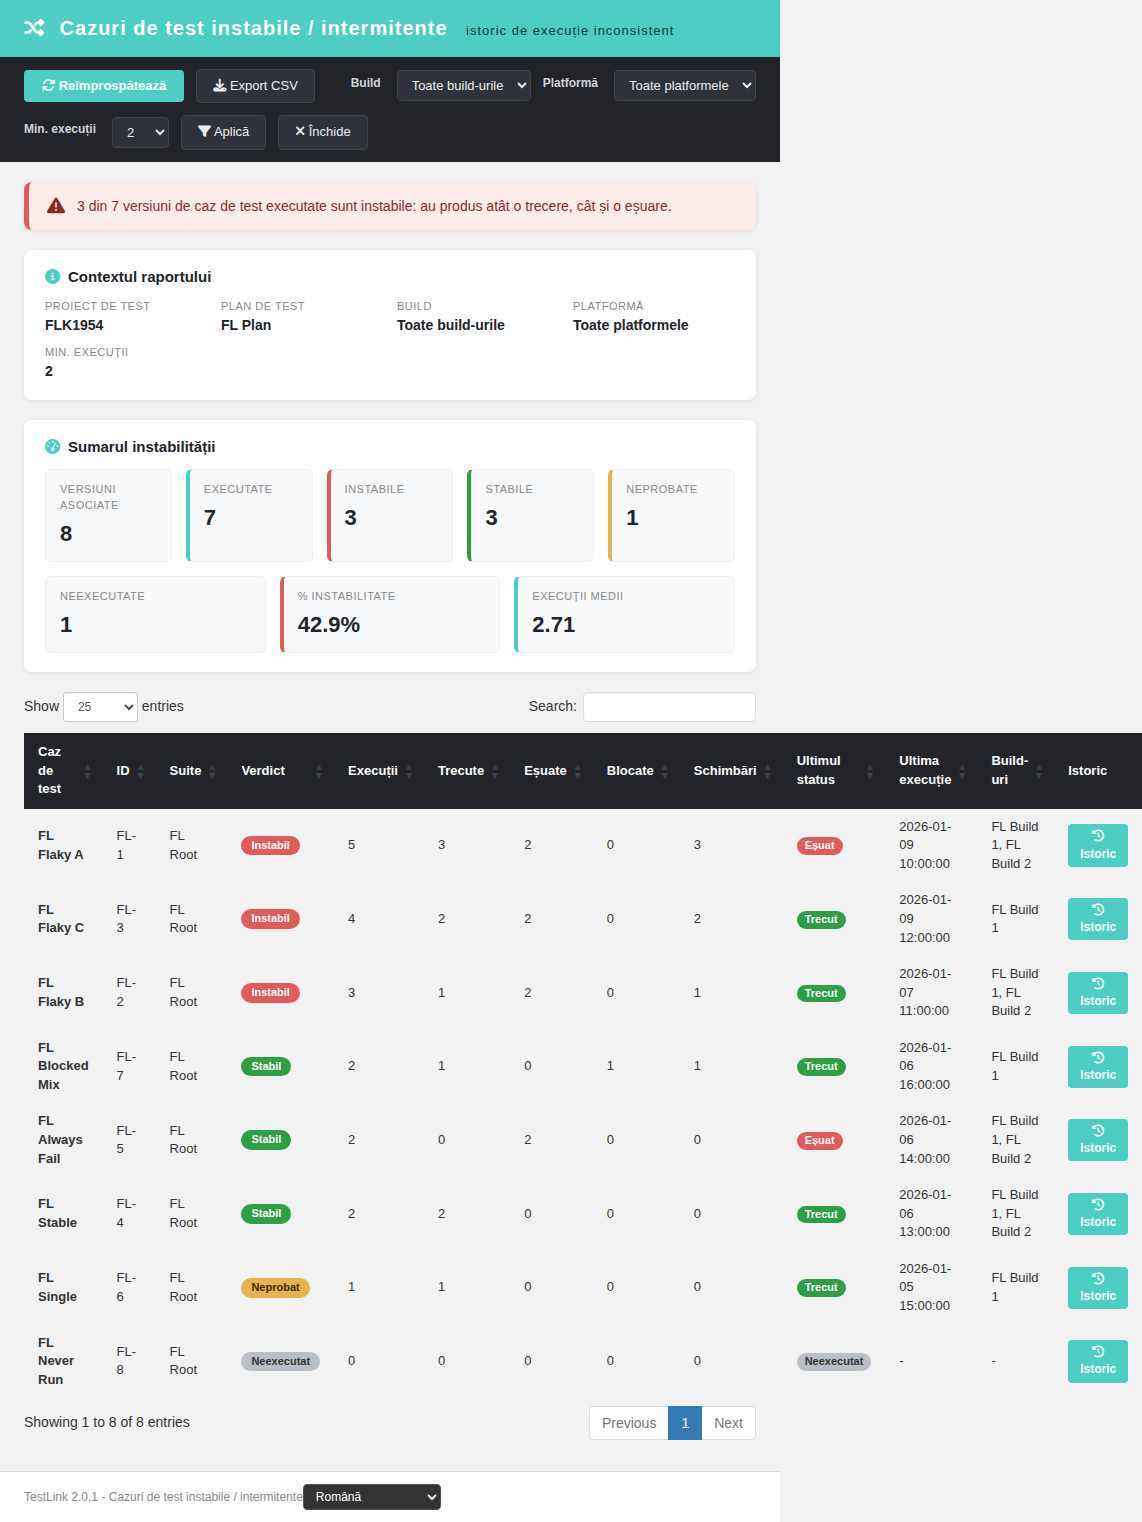Focus the Search input field

click(x=669, y=707)
